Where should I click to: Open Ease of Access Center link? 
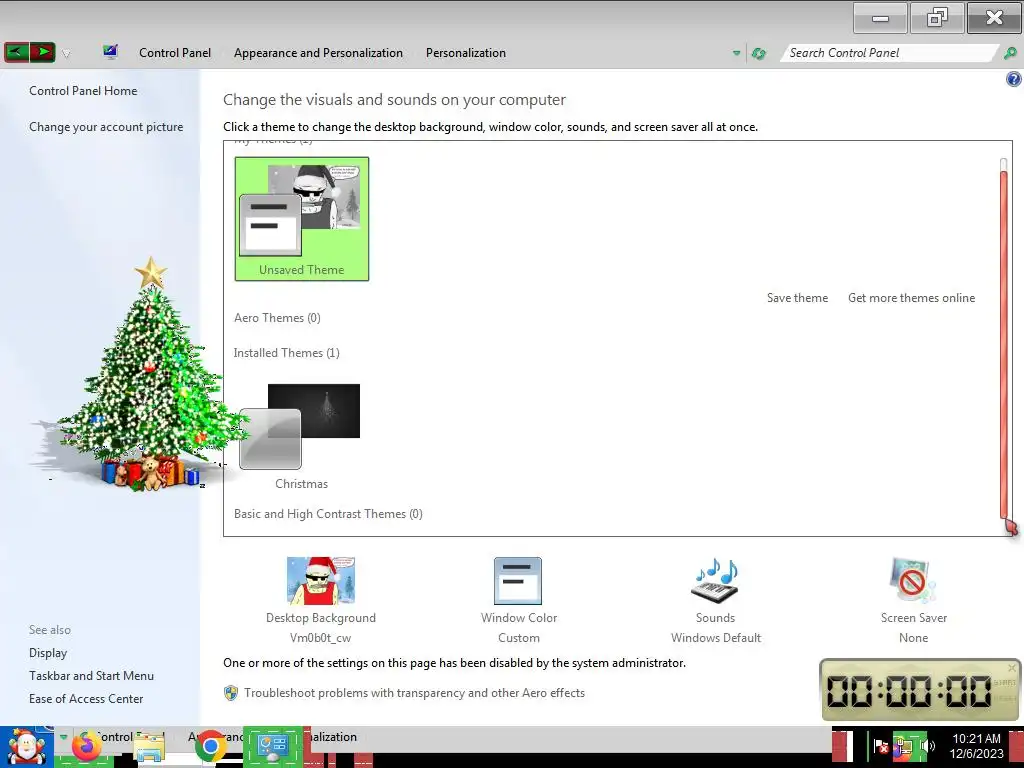tap(86, 699)
